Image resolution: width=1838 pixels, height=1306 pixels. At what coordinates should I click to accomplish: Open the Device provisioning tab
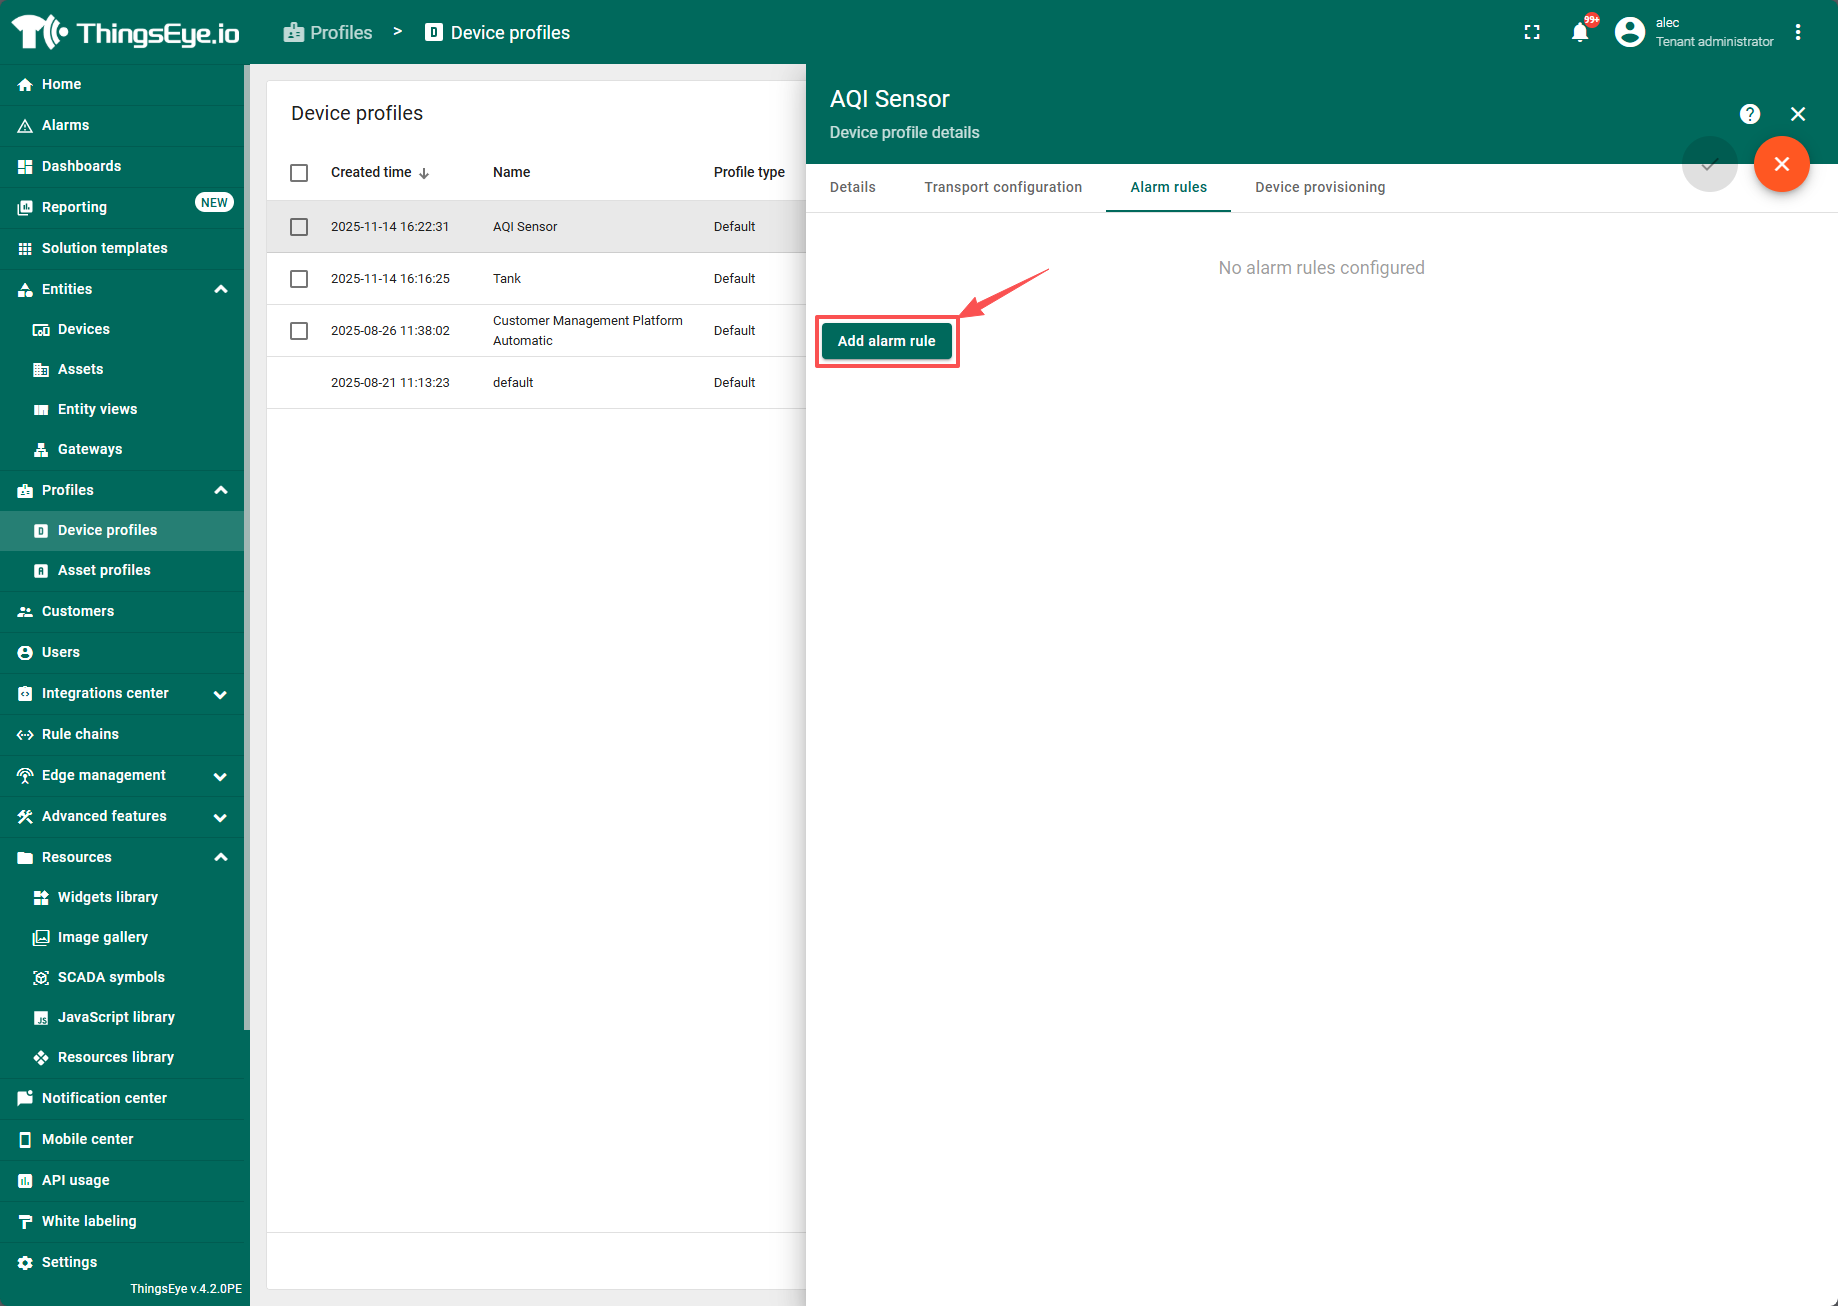[x=1319, y=187]
